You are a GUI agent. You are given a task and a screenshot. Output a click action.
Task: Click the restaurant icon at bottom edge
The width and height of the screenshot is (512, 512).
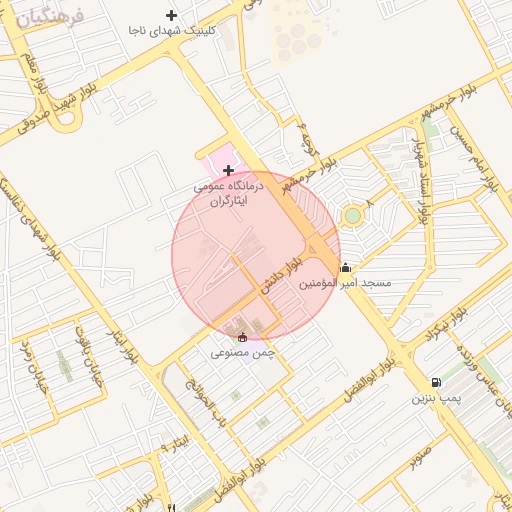(172, 508)
